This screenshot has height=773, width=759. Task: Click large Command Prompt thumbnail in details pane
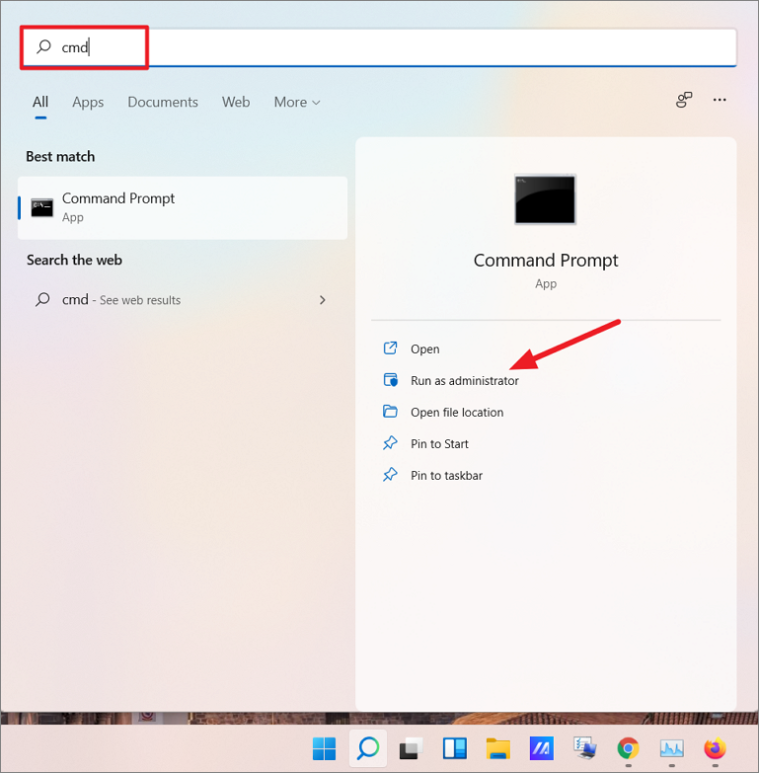pyautogui.click(x=545, y=199)
